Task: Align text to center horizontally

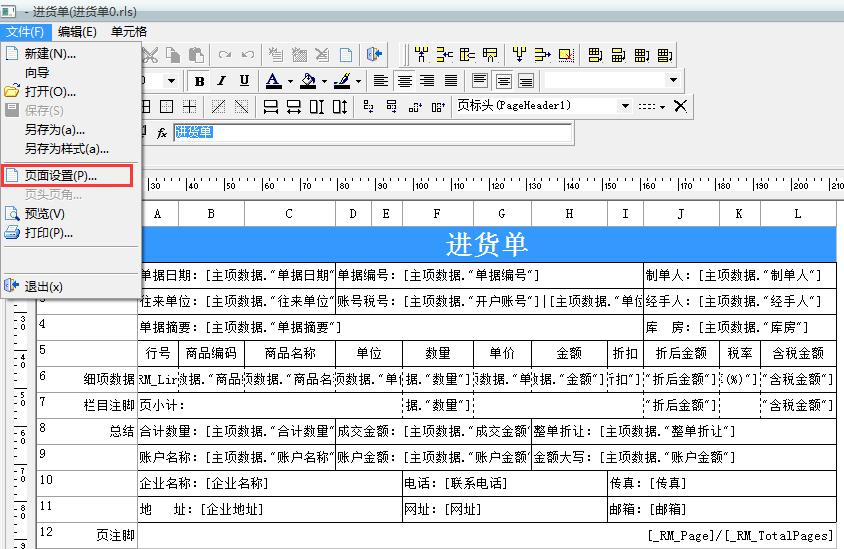Action: [405, 81]
